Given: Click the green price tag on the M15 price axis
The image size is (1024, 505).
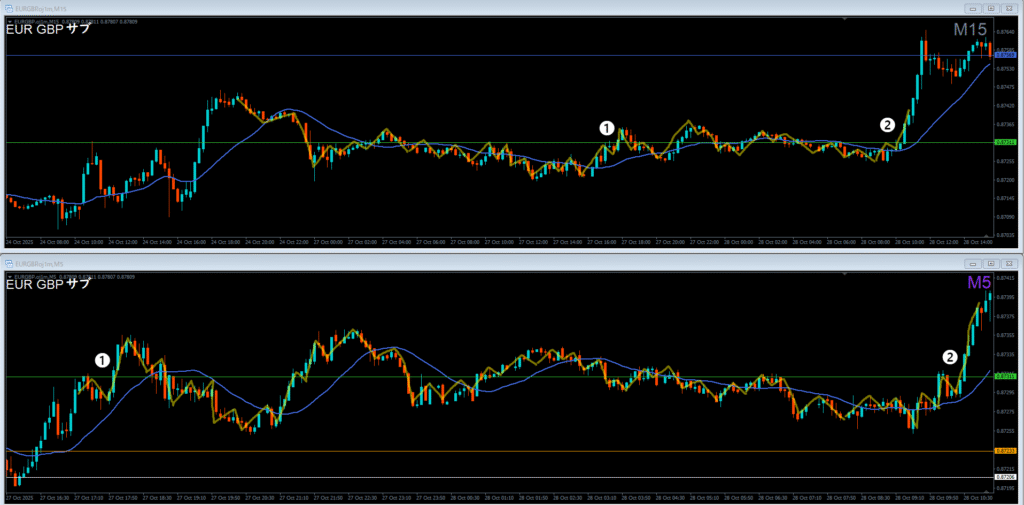Looking at the screenshot, I should [1005, 142].
